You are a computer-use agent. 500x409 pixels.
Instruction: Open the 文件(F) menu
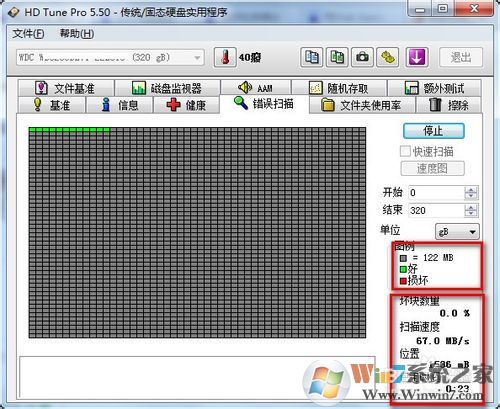pyautogui.click(x=28, y=34)
